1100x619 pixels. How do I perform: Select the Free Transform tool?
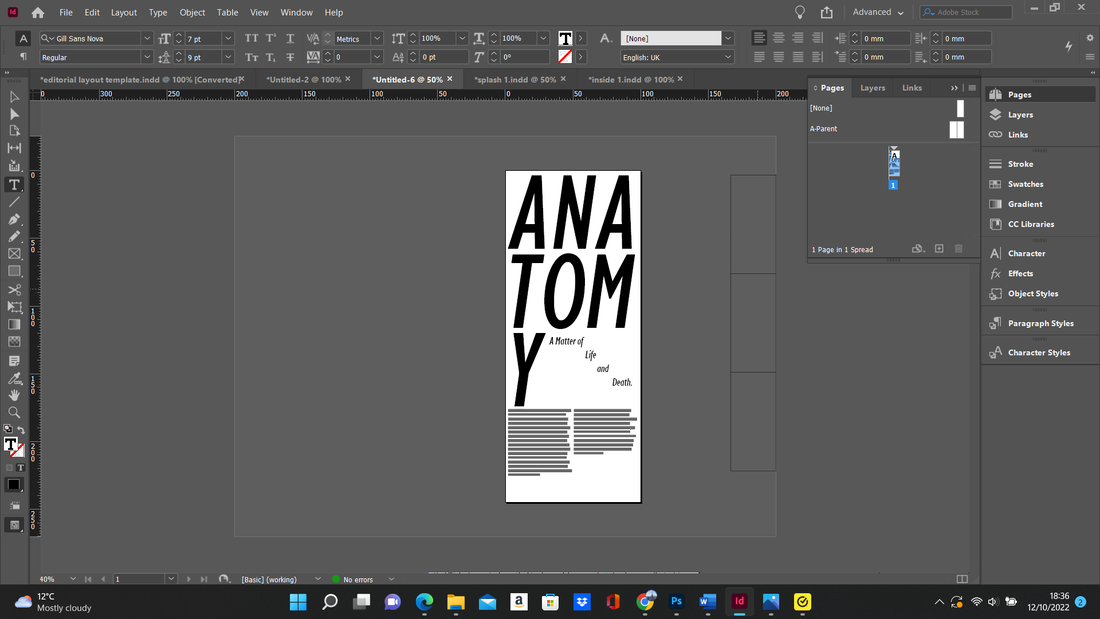pos(14,307)
